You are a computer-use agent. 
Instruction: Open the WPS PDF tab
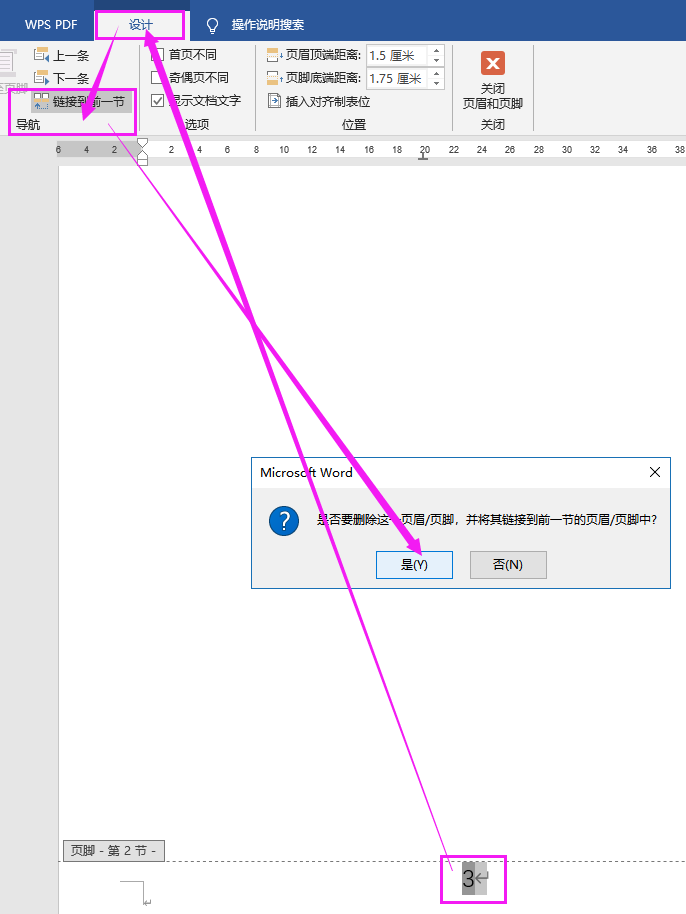coord(51,25)
